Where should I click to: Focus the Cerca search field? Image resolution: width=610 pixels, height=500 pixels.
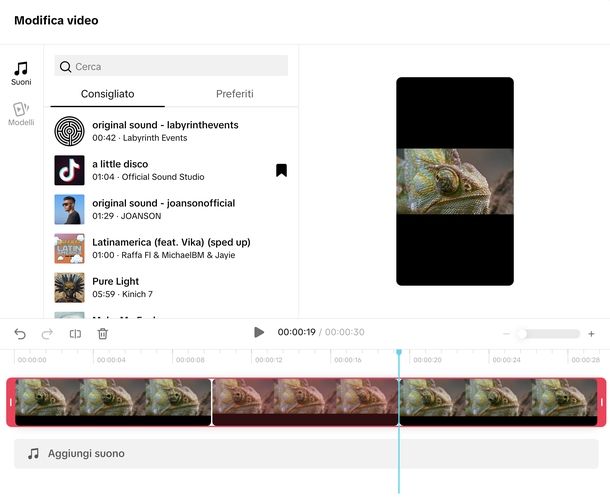coord(171,66)
